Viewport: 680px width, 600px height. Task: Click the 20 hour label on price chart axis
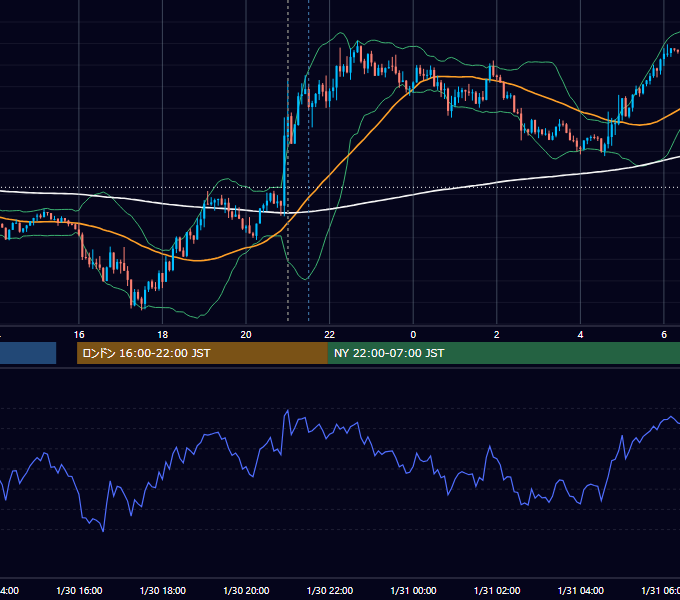point(246,335)
